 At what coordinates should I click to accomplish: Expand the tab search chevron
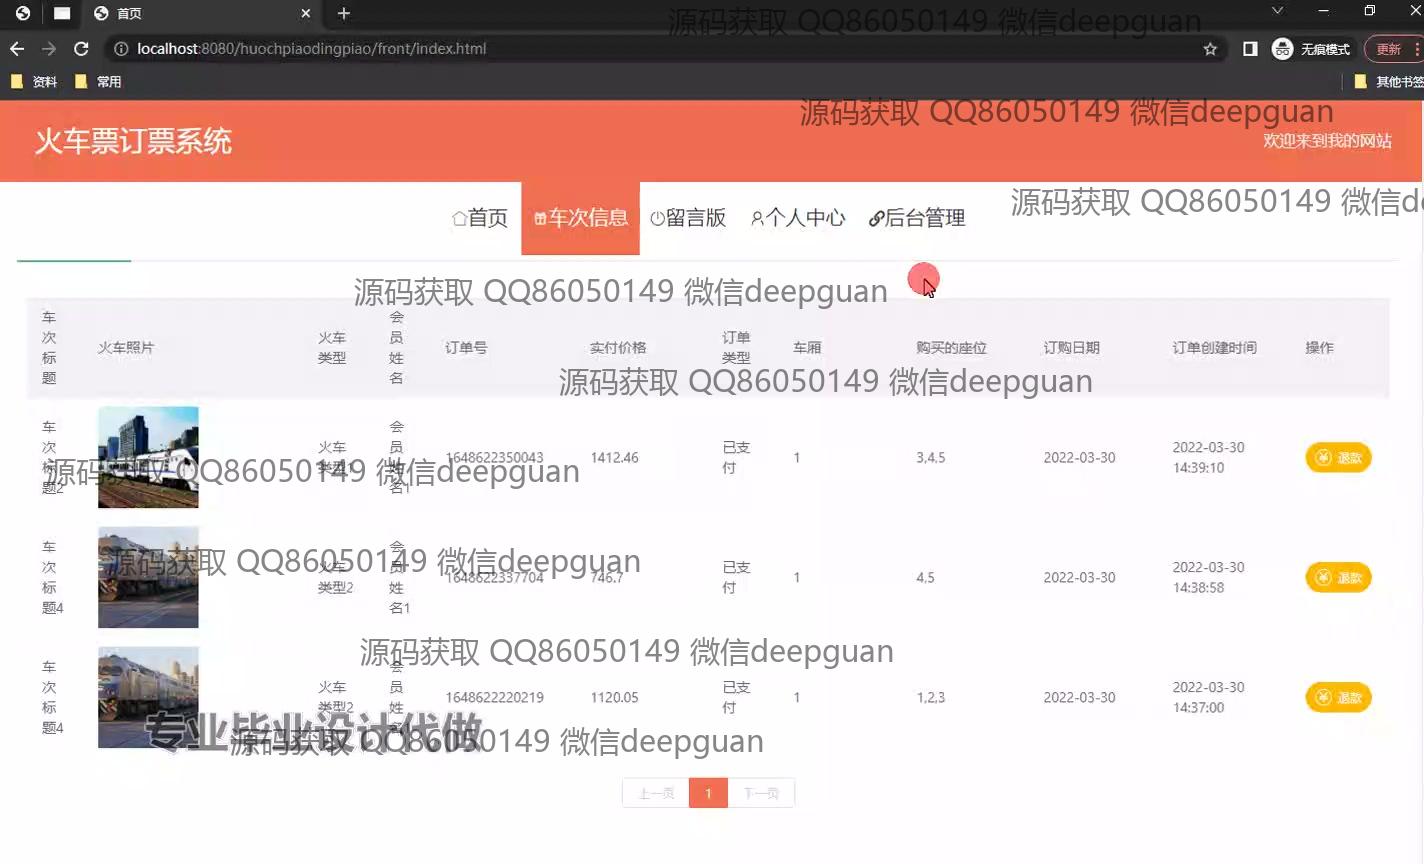click(x=1277, y=11)
